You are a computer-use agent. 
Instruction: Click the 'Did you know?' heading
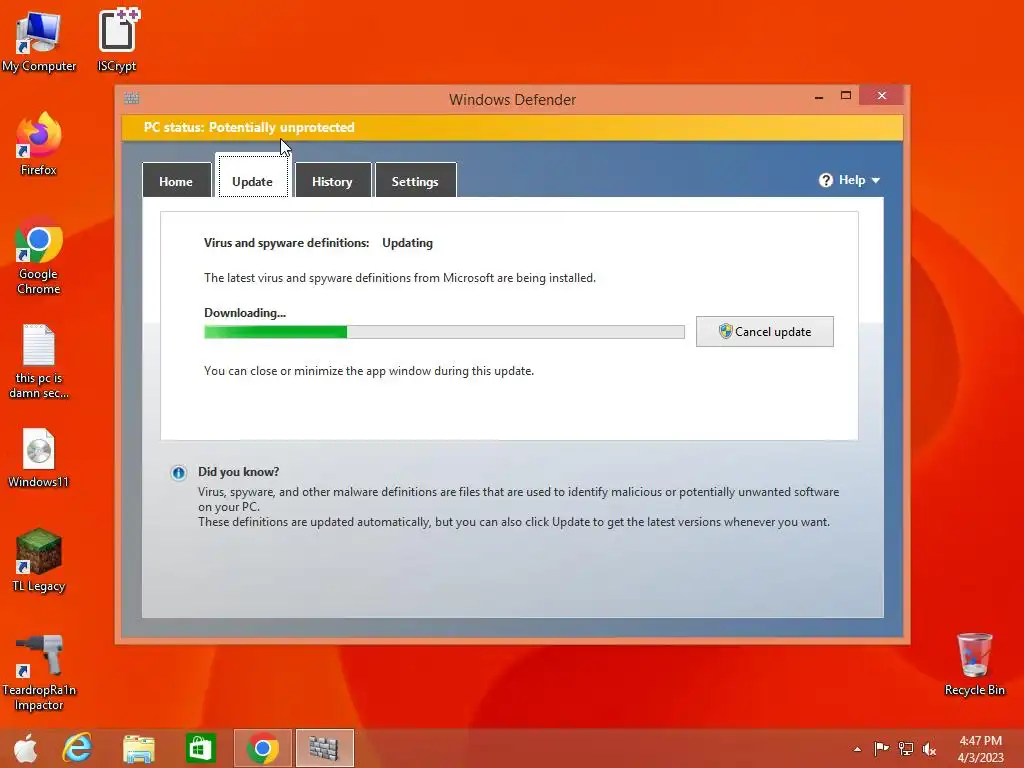[238, 472]
